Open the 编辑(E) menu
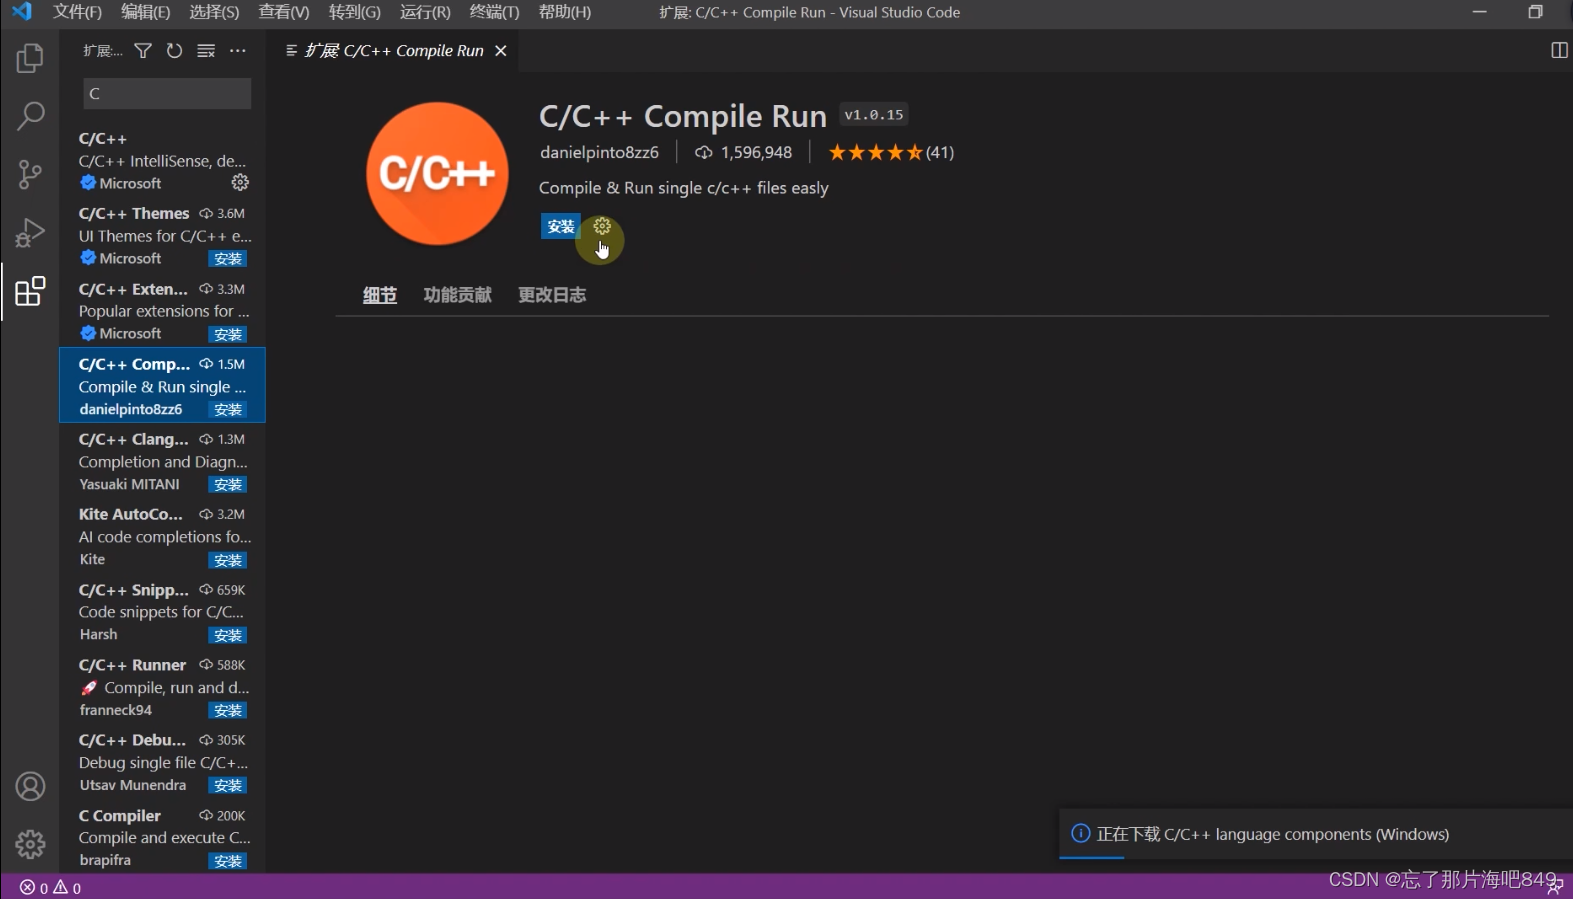The width and height of the screenshot is (1573, 899). point(145,12)
